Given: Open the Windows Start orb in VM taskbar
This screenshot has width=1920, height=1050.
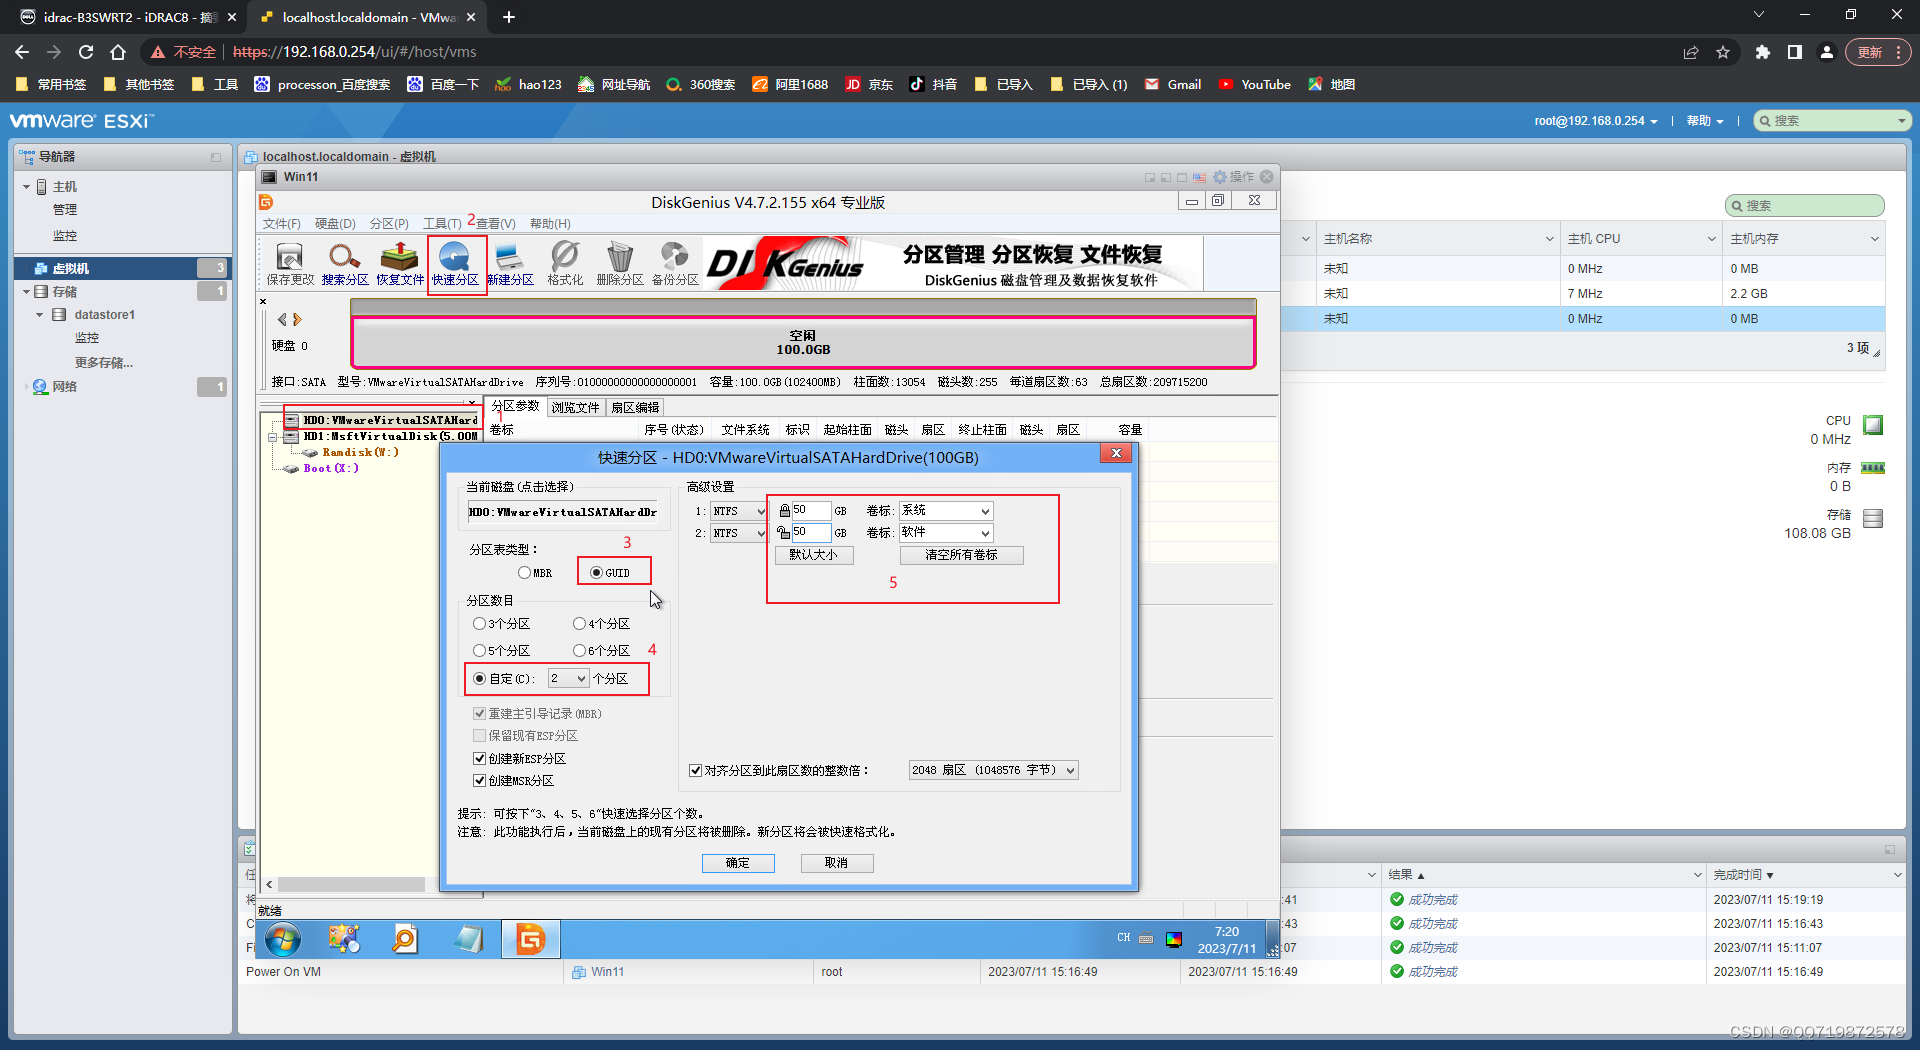Looking at the screenshot, I should pyautogui.click(x=283, y=939).
